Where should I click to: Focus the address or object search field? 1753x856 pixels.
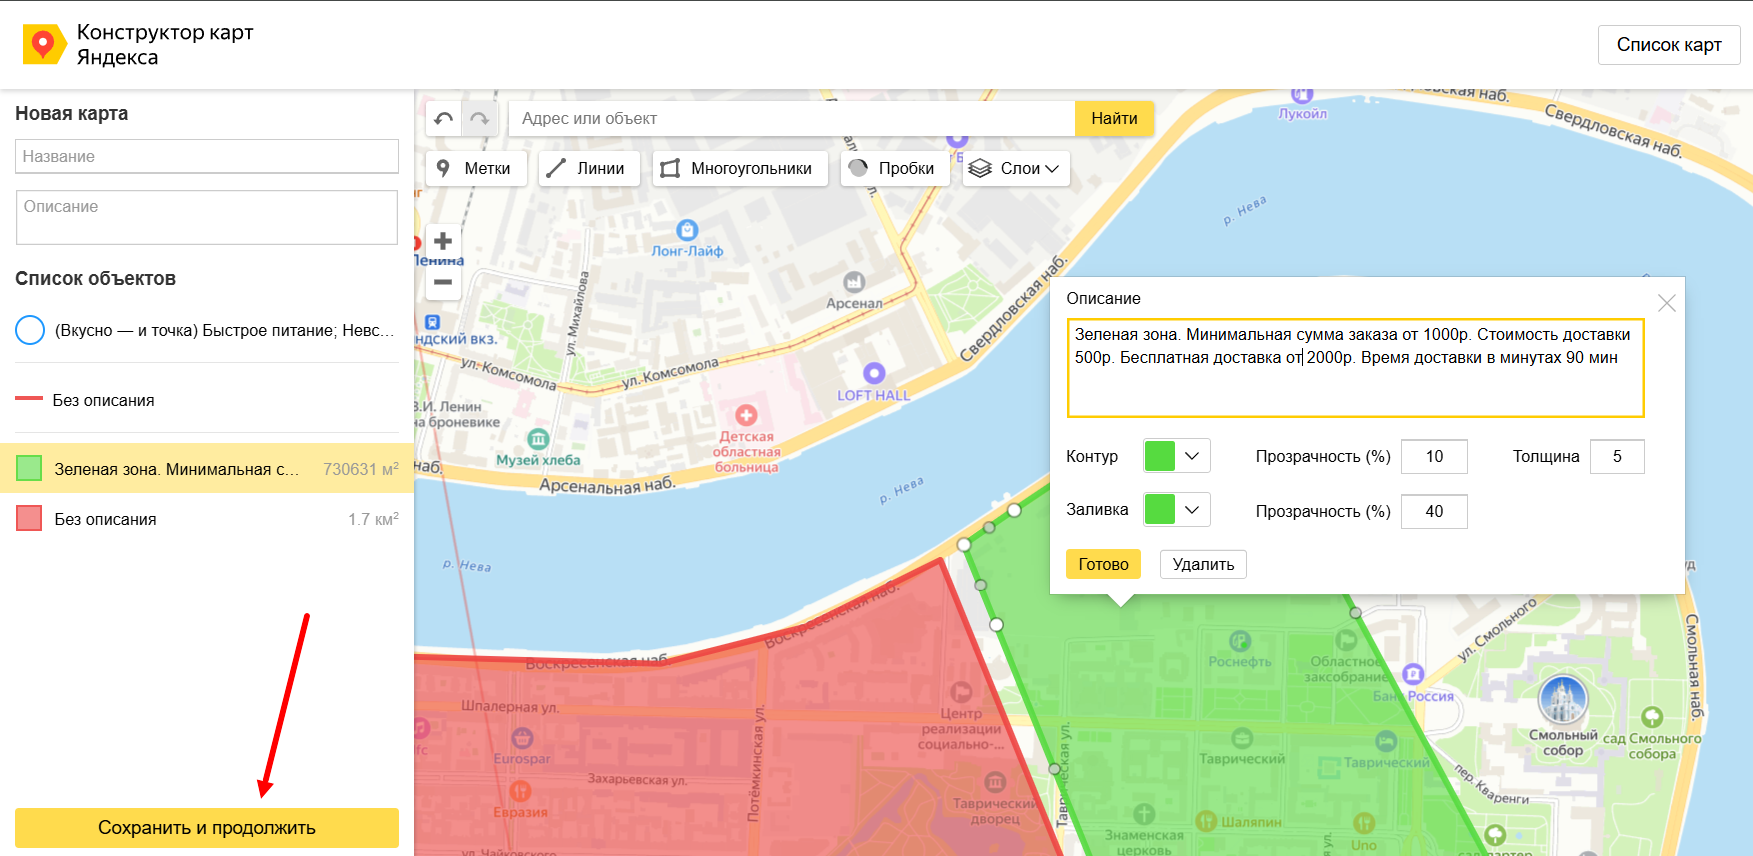click(792, 119)
